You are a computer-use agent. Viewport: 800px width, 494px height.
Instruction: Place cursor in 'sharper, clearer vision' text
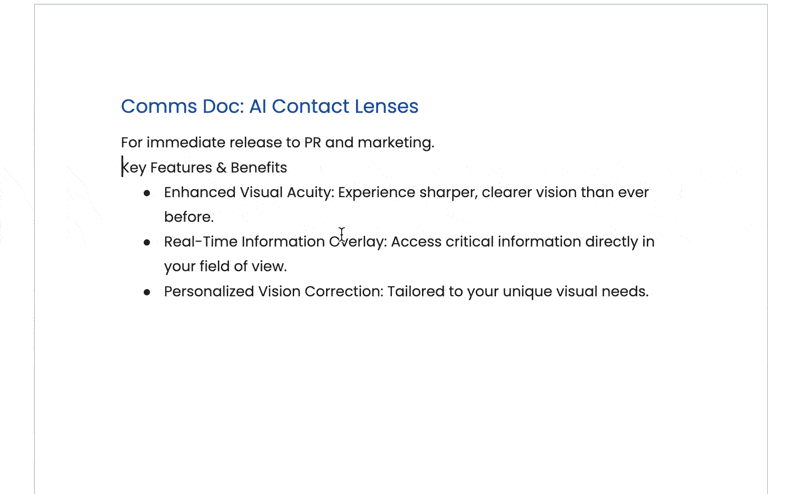pyautogui.click(x=510, y=192)
